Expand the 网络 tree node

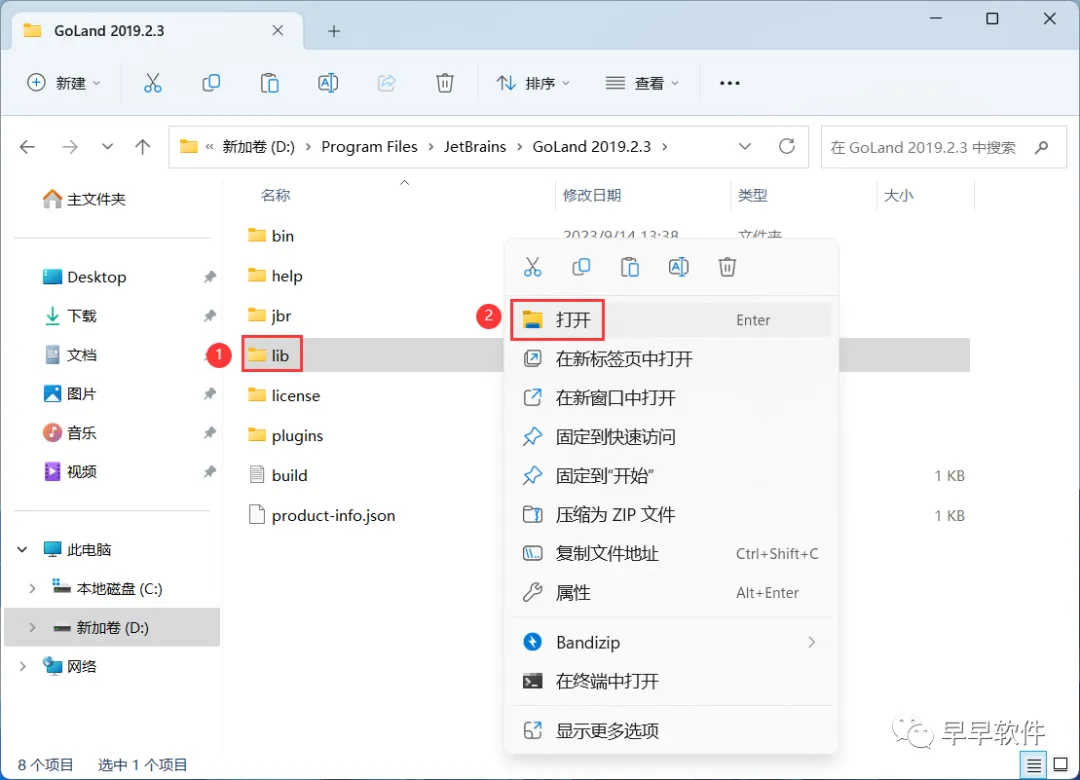point(22,666)
